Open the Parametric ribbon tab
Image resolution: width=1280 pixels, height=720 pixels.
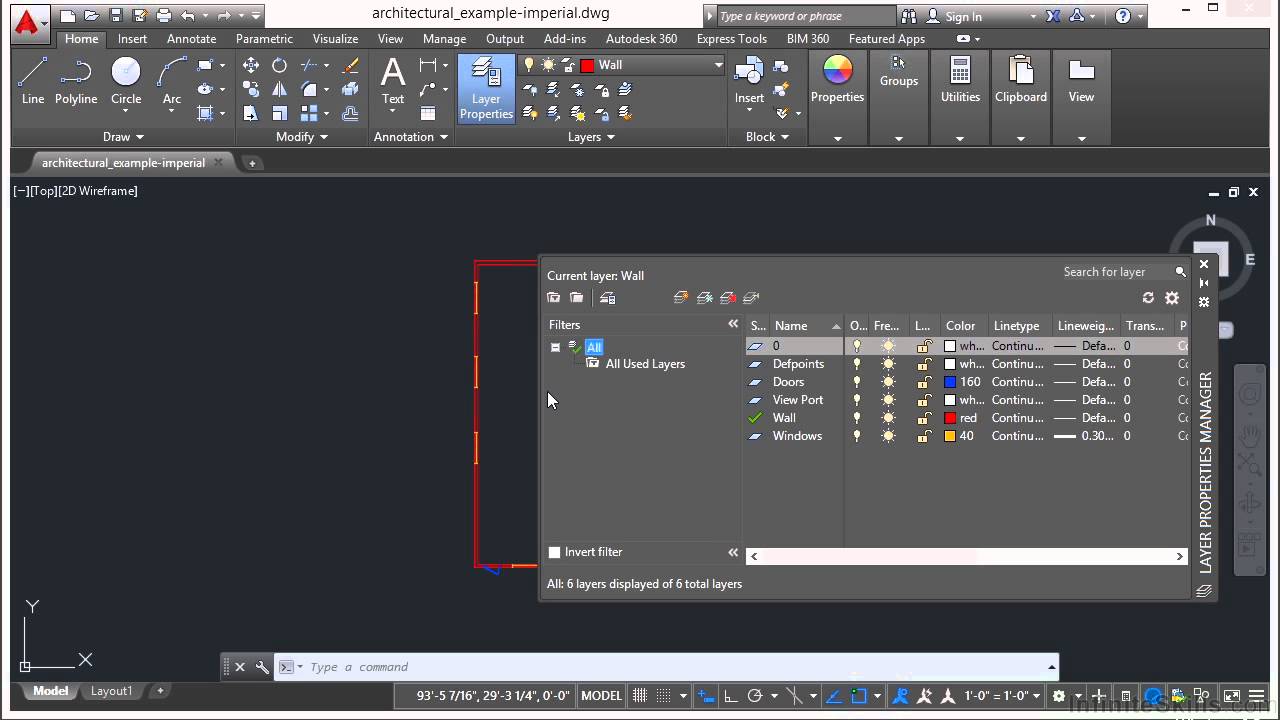click(x=264, y=39)
